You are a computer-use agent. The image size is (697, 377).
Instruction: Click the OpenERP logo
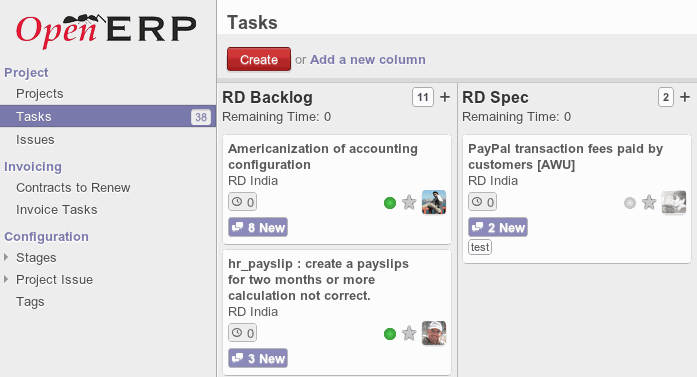pos(106,31)
